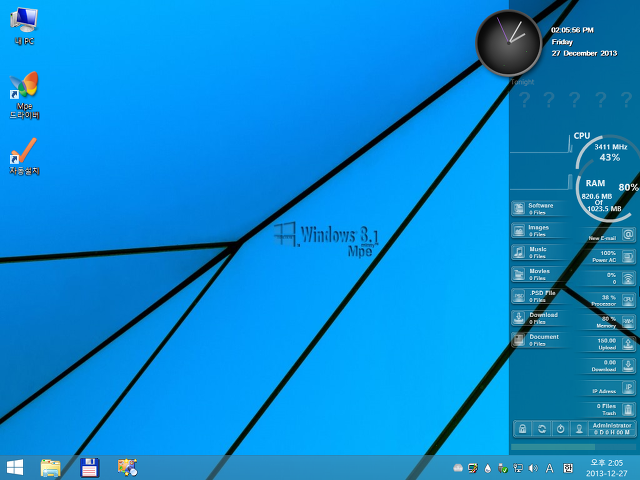
Task: Toggle the 한 Korean IME indicator
Action: click(568, 468)
